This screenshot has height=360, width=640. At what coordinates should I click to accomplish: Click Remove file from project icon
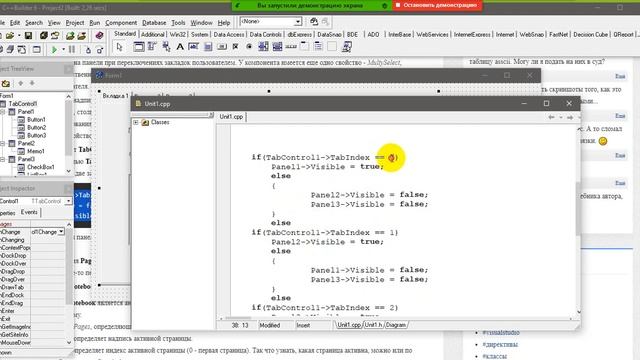click(82, 36)
